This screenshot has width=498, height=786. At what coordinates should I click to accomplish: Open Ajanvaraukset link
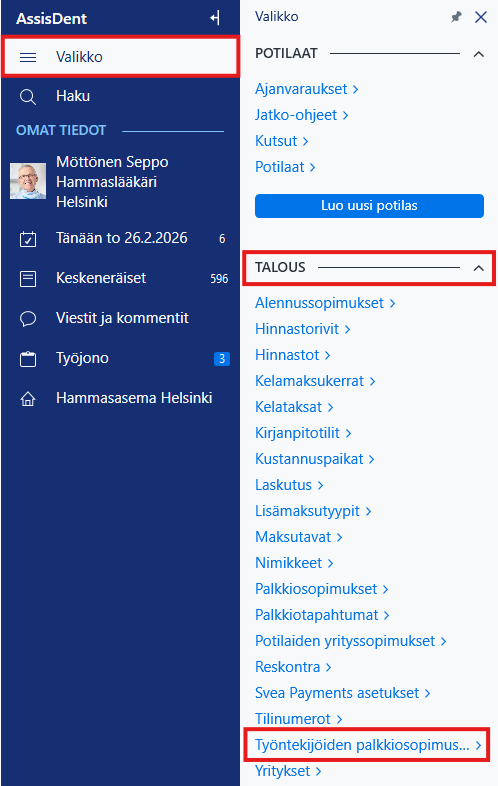pos(306,89)
